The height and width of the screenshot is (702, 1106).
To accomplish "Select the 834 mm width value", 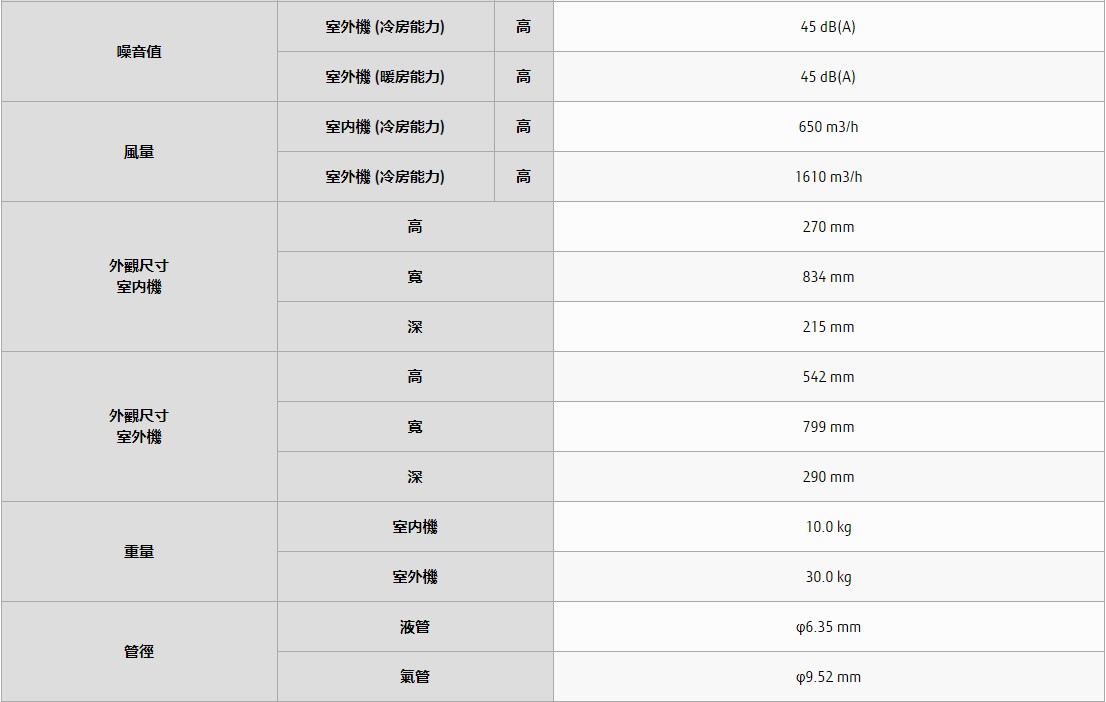I will tap(828, 277).
